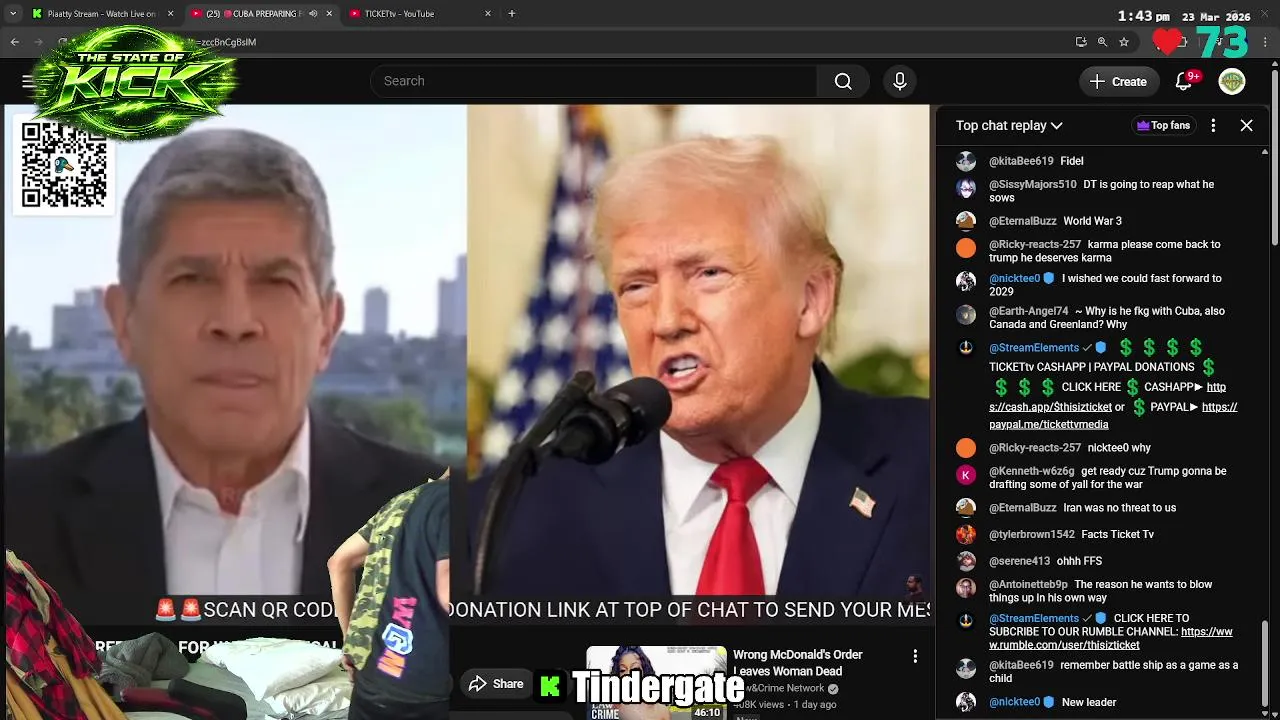
Task: Click @Earth-Angel74 avatar in chat
Action: coord(966,314)
